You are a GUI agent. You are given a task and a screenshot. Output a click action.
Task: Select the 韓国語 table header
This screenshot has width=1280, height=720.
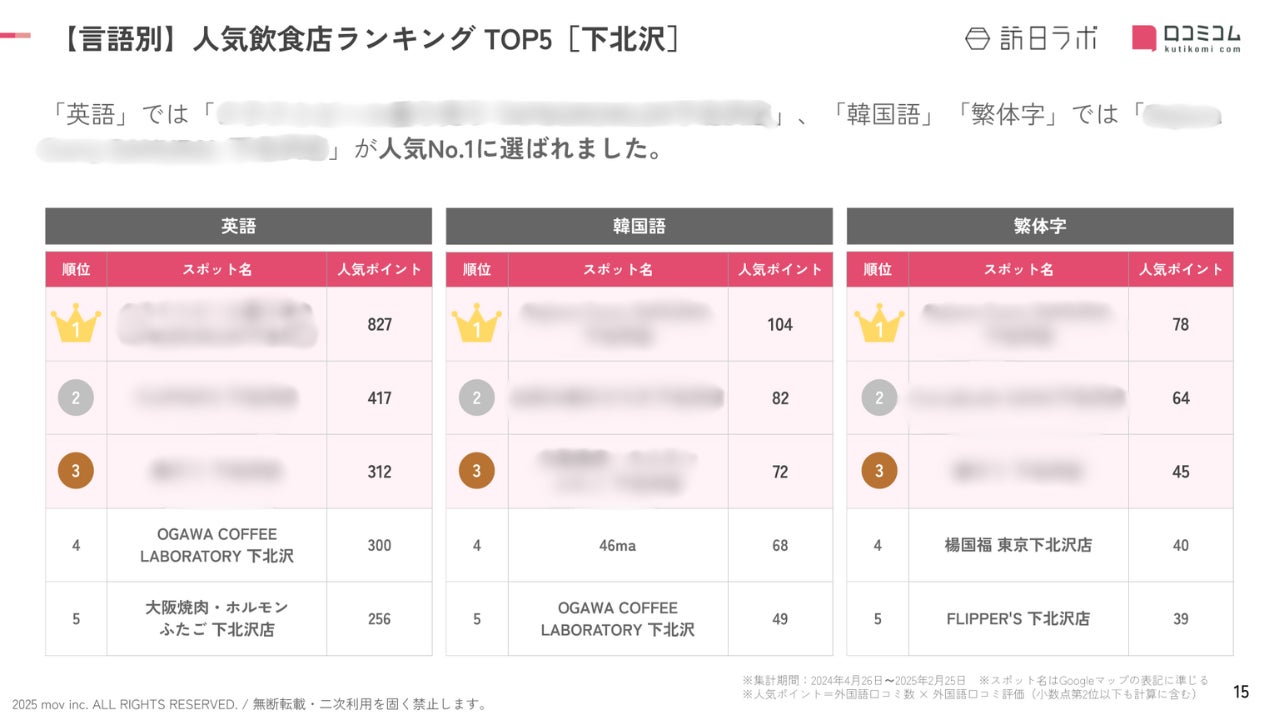[639, 227]
